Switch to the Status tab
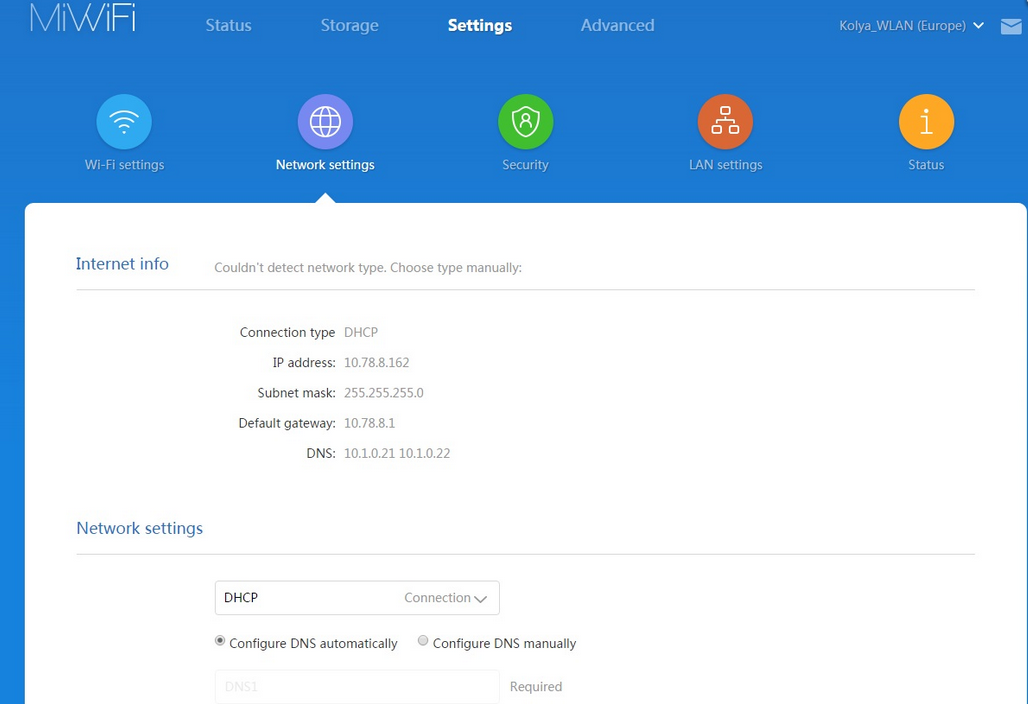This screenshot has height=704, width=1028. [x=228, y=26]
